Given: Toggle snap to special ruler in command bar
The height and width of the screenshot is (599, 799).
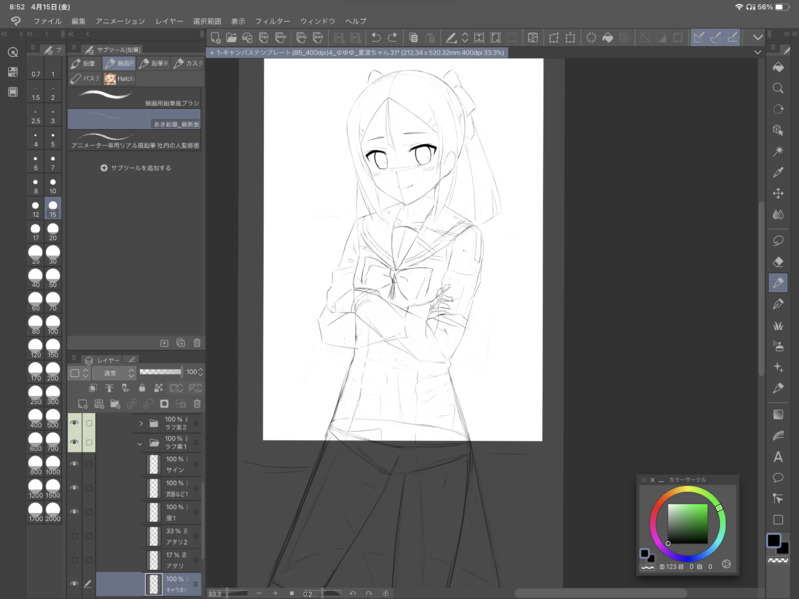Looking at the screenshot, I should [715, 38].
